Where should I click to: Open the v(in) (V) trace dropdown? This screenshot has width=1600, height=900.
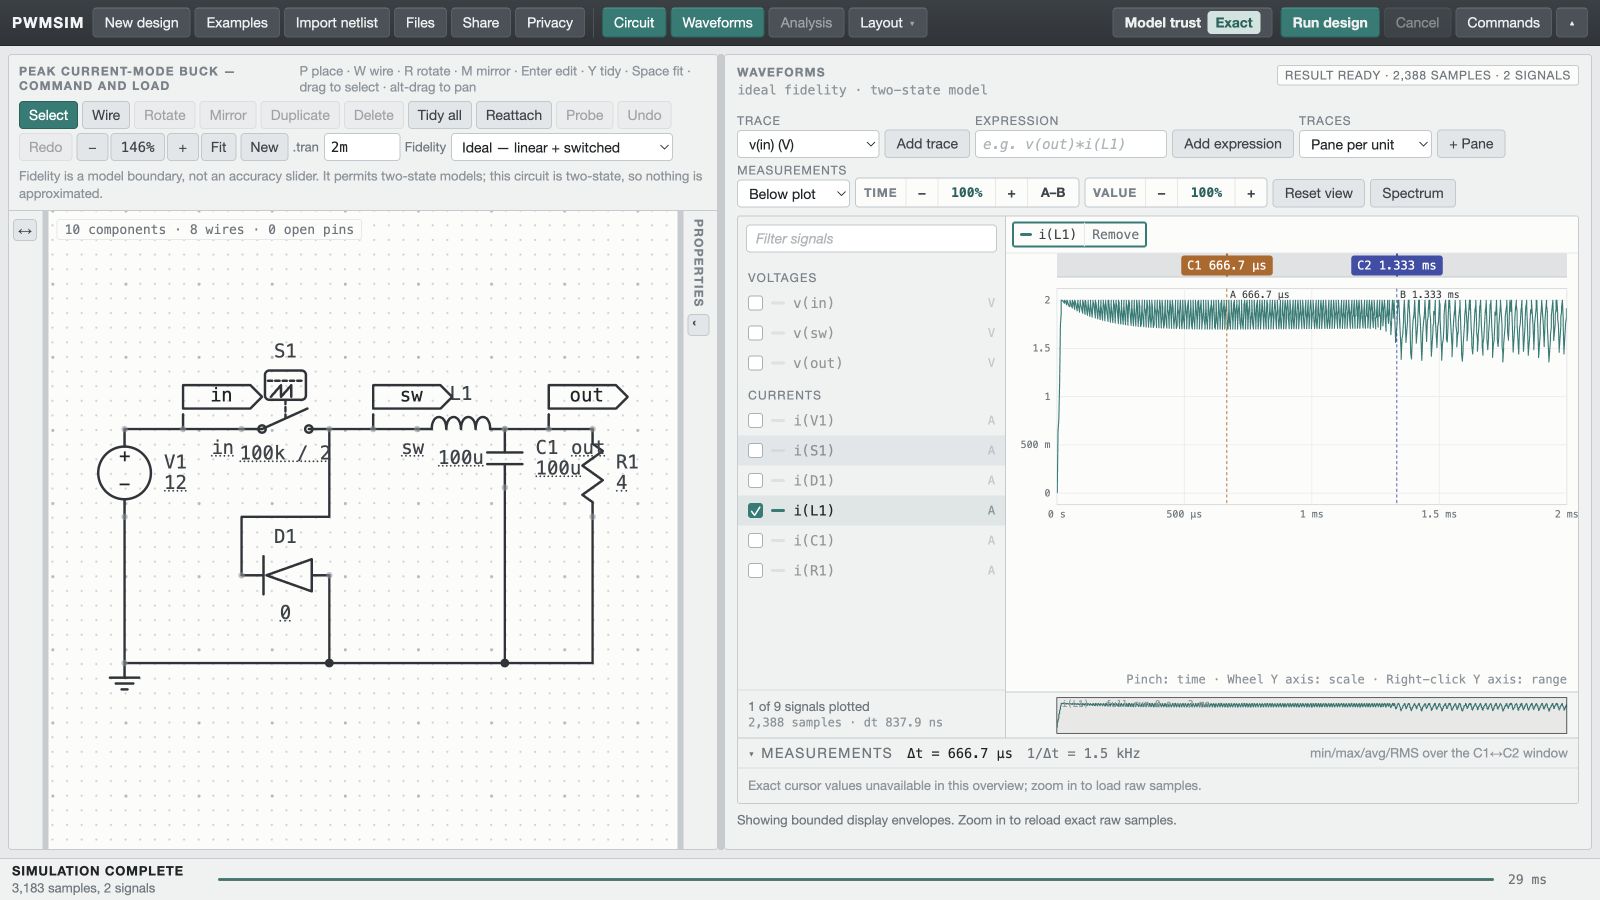(x=808, y=144)
